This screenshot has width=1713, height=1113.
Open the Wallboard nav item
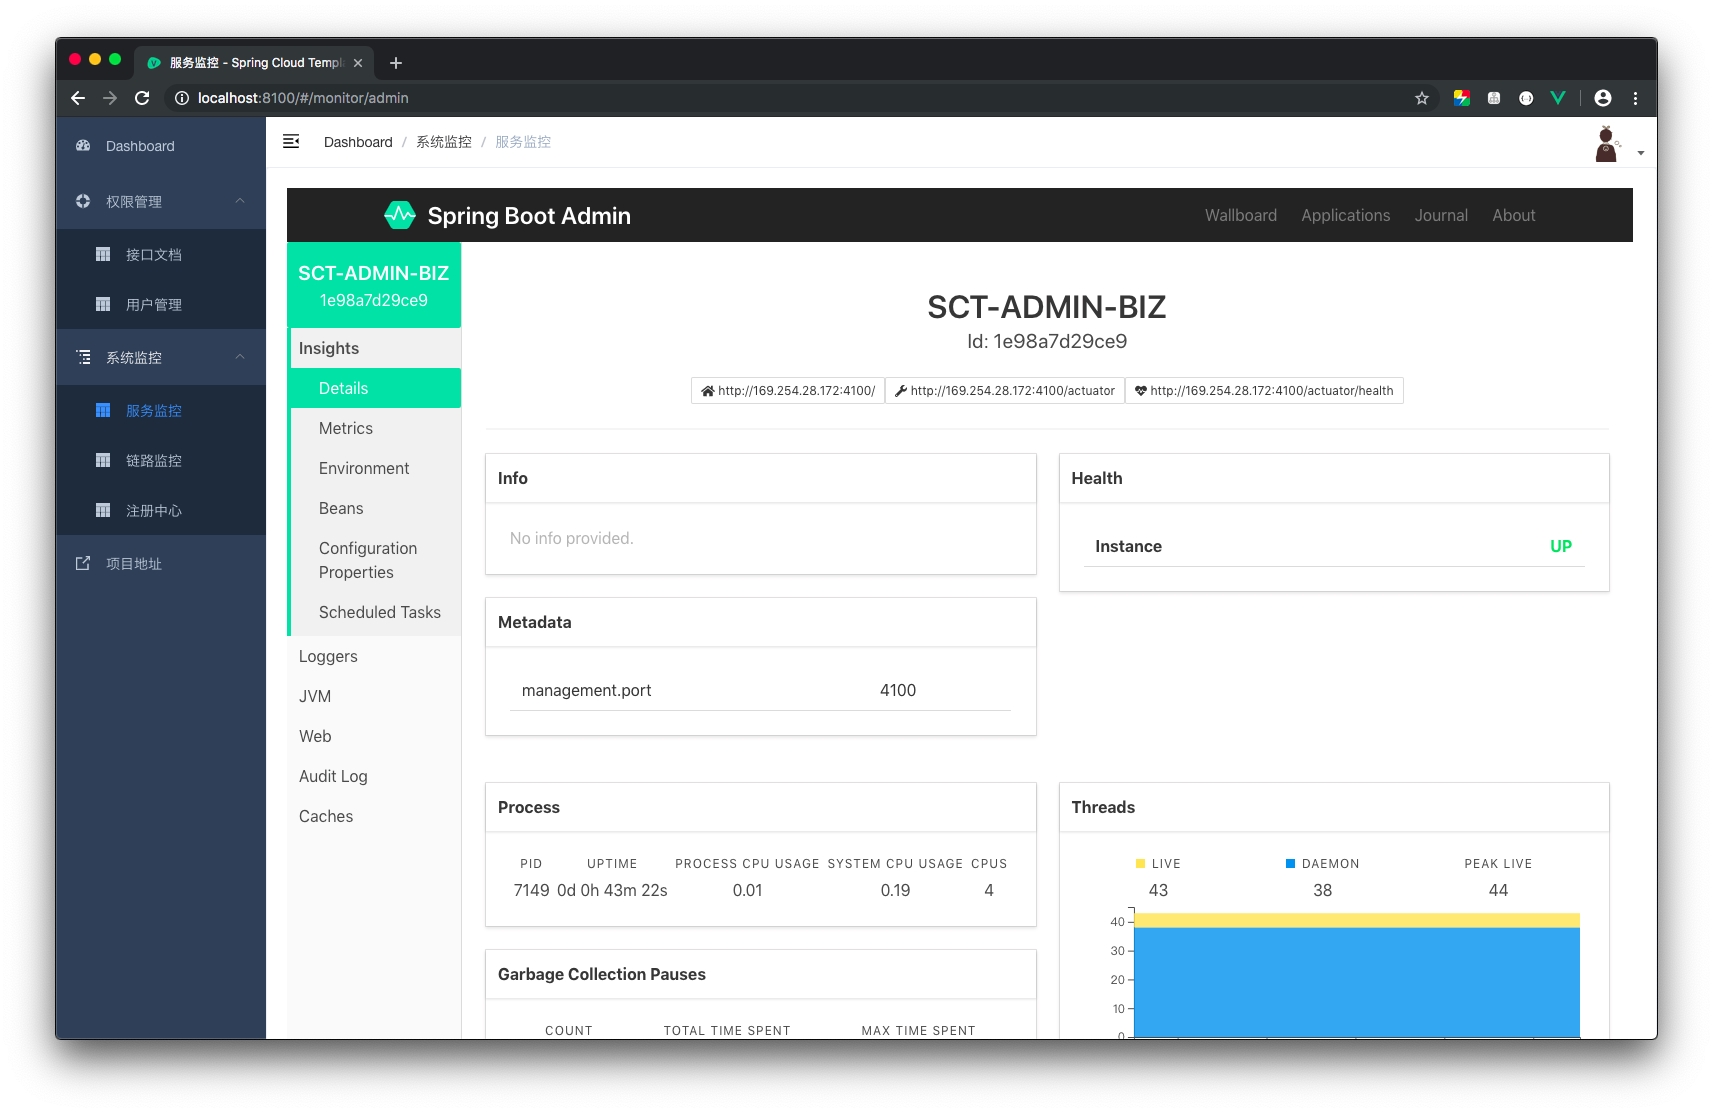click(1241, 215)
